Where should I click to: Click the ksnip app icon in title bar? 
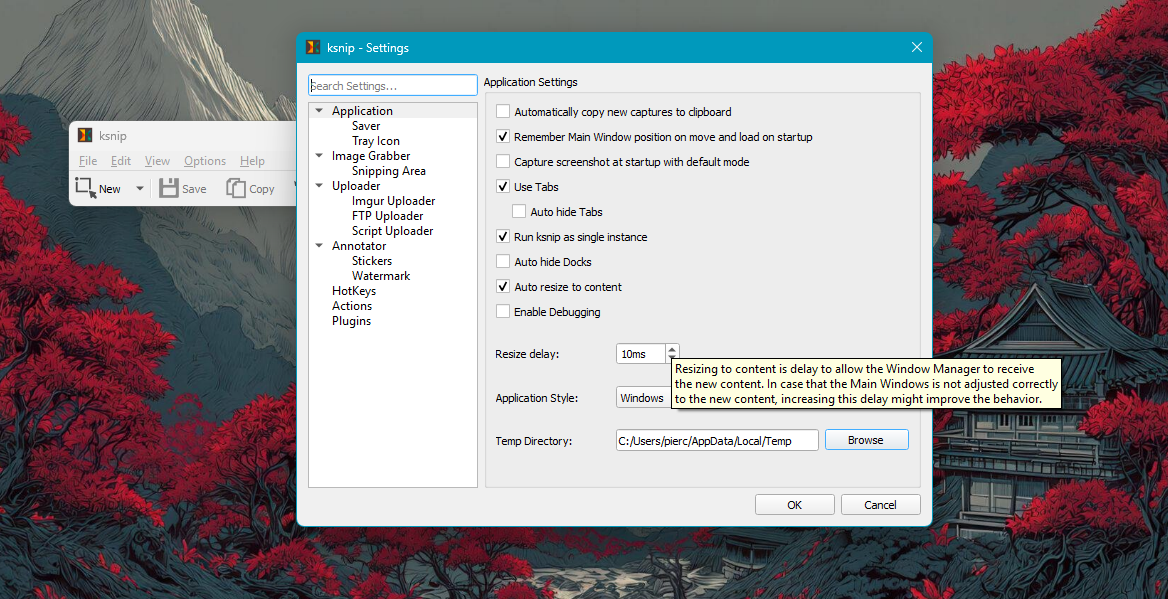pos(84,135)
